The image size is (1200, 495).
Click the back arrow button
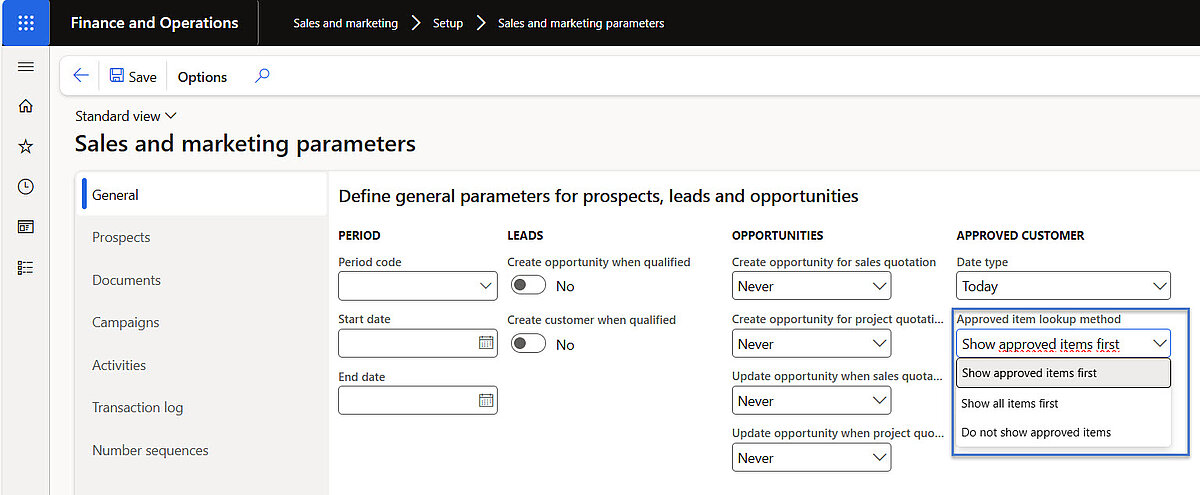(81, 76)
